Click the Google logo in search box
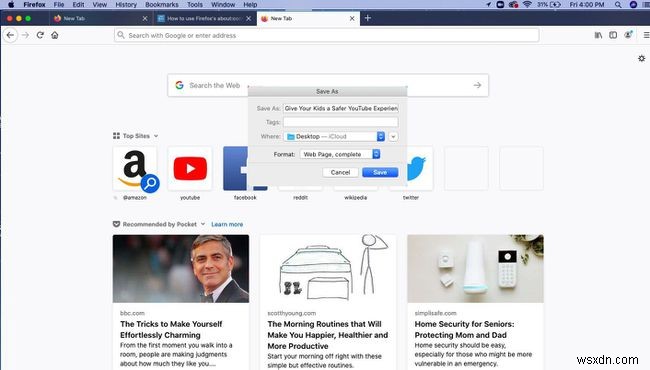The width and height of the screenshot is (650, 370). point(179,85)
